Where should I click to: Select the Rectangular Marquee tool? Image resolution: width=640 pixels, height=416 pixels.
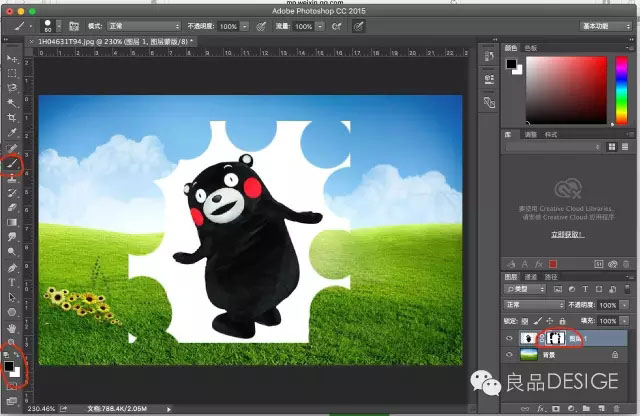coord(12,73)
